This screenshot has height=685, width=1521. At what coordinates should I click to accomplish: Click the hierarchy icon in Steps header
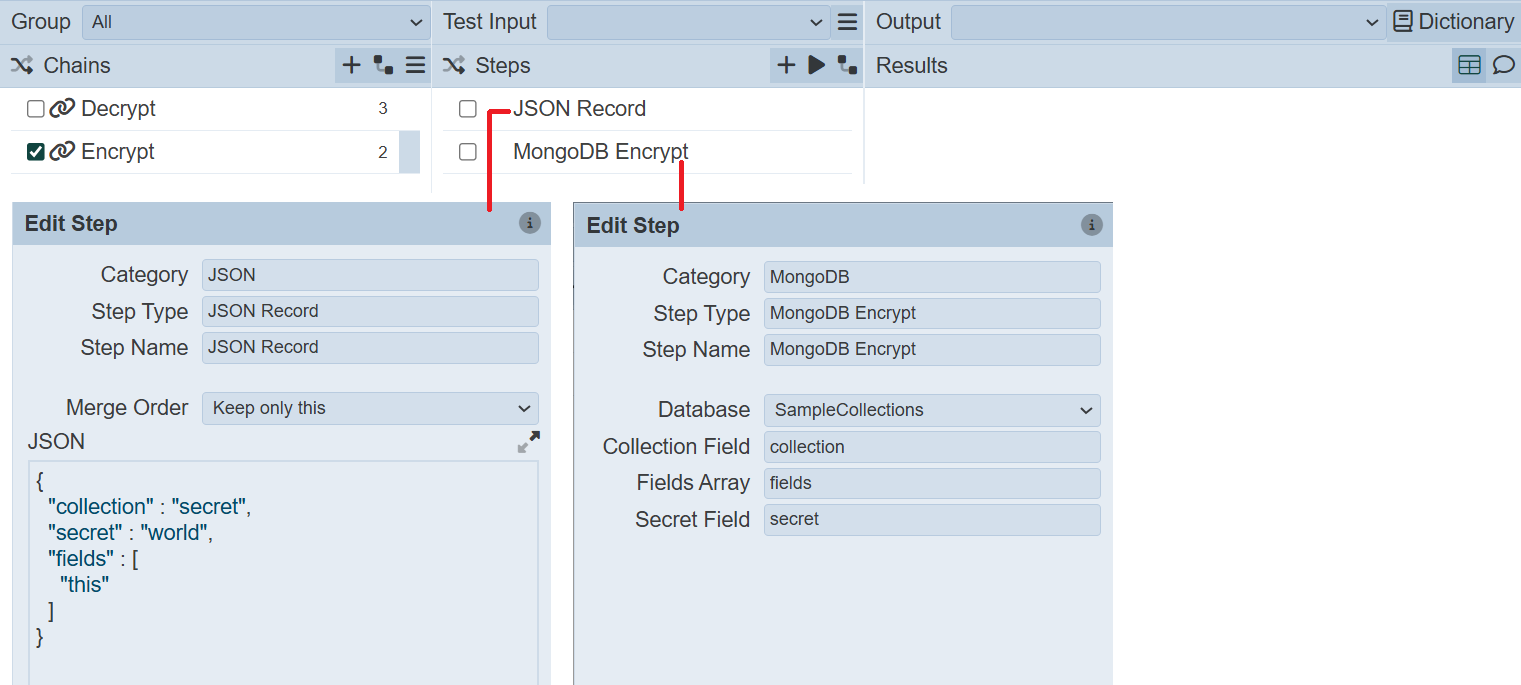click(x=847, y=66)
